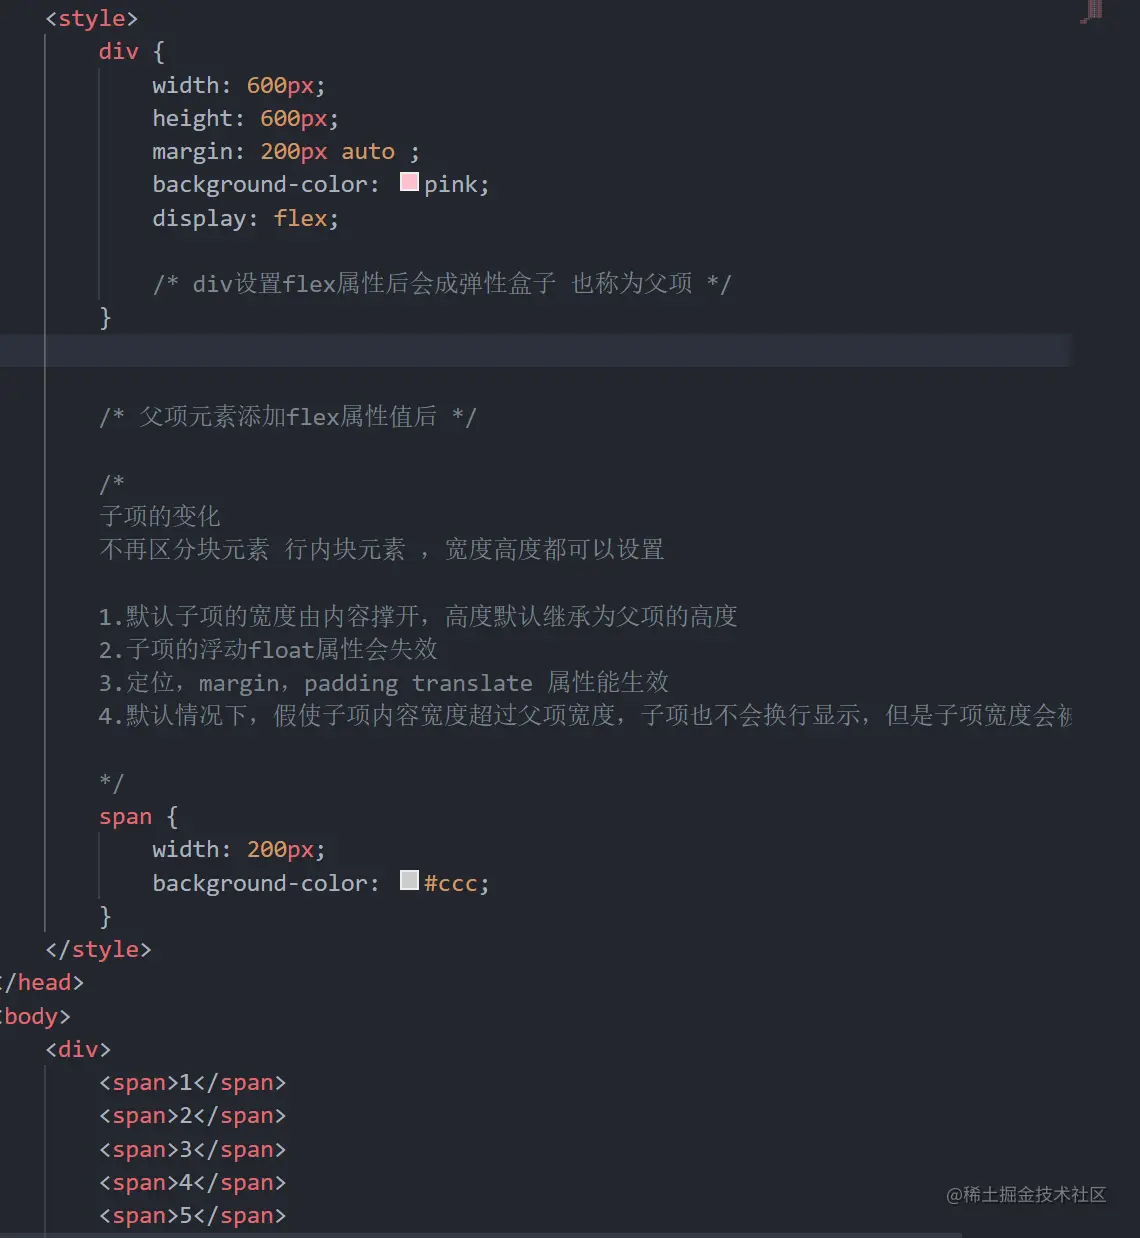Click the comment mentioning float属性会失效
Viewport: 1140px width, 1238px height.
pyautogui.click(x=268, y=650)
